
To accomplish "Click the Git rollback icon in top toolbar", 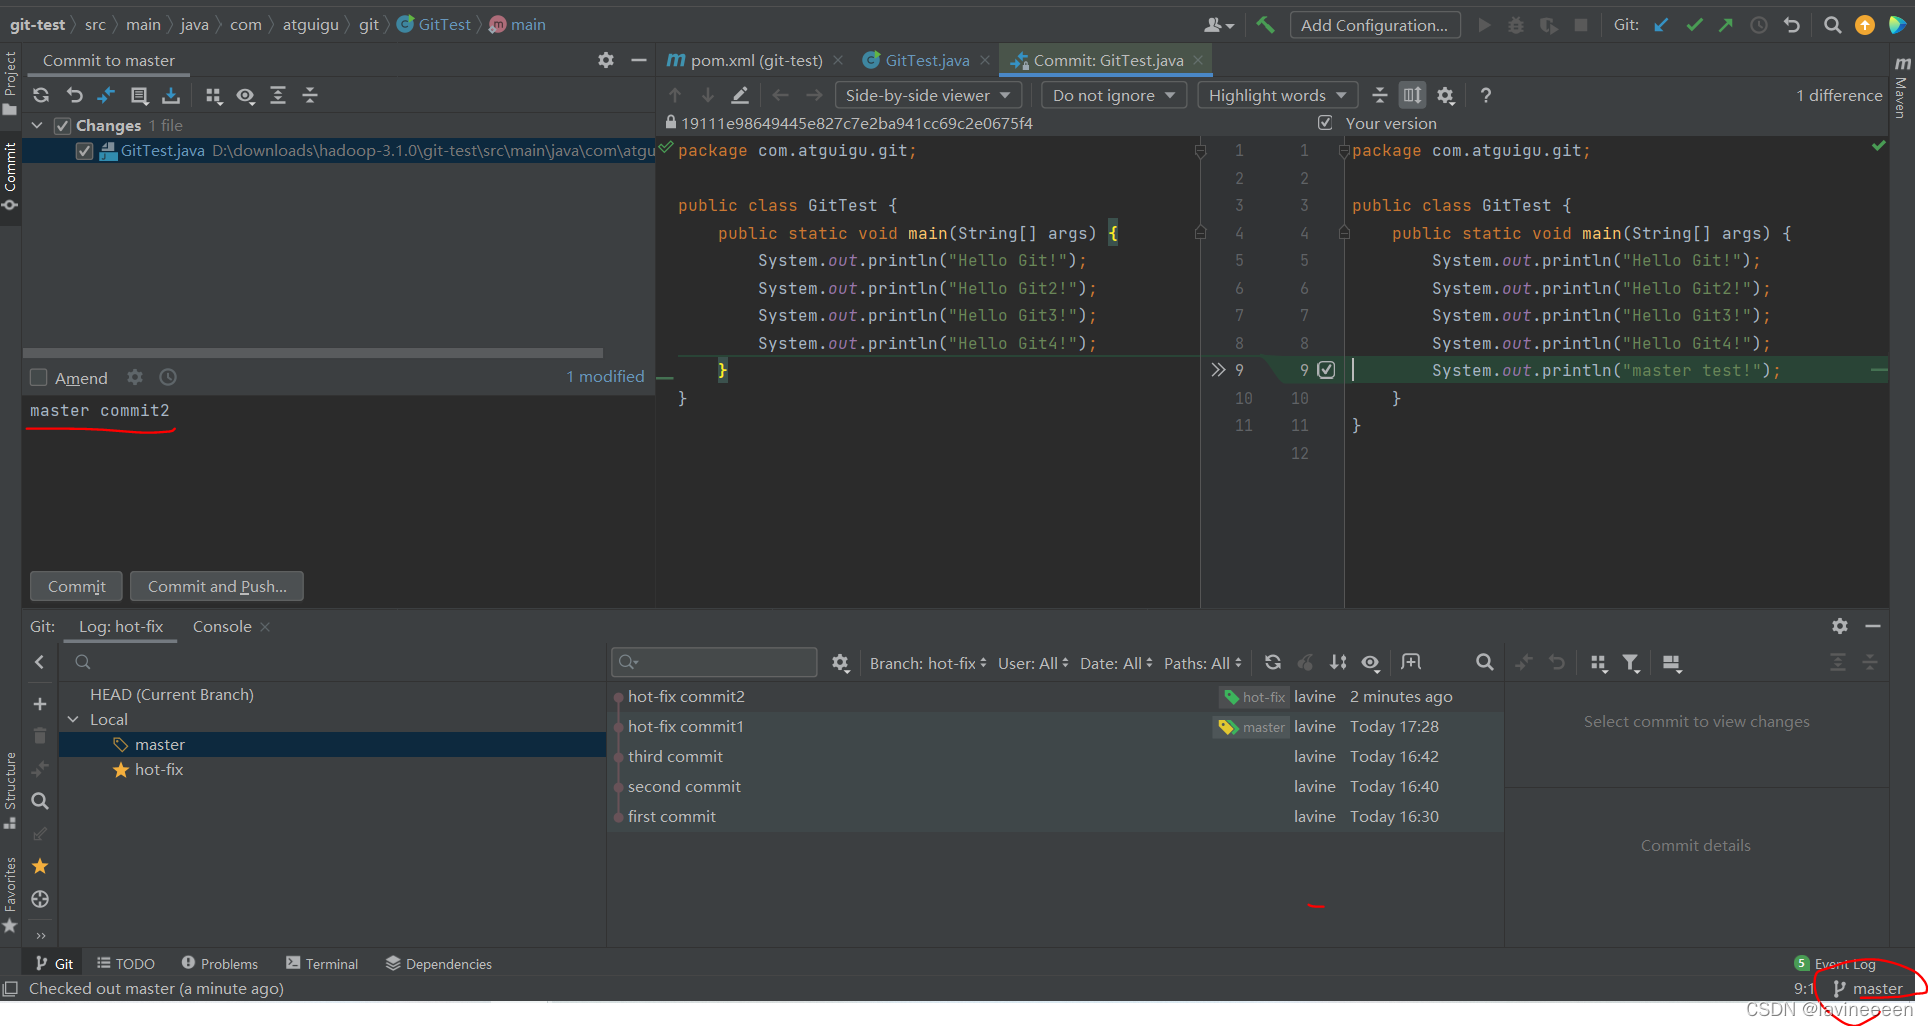I will pyautogui.click(x=1792, y=25).
